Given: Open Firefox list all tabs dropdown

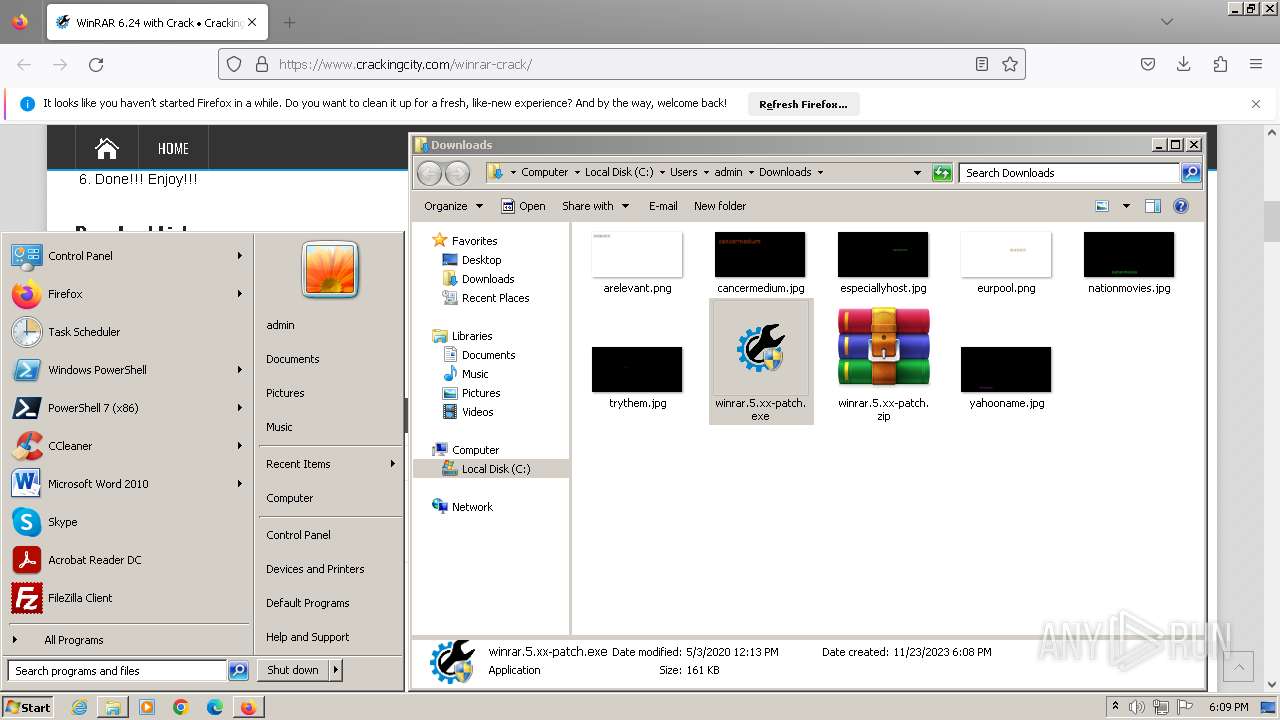Looking at the screenshot, I should [x=1166, y=21].
